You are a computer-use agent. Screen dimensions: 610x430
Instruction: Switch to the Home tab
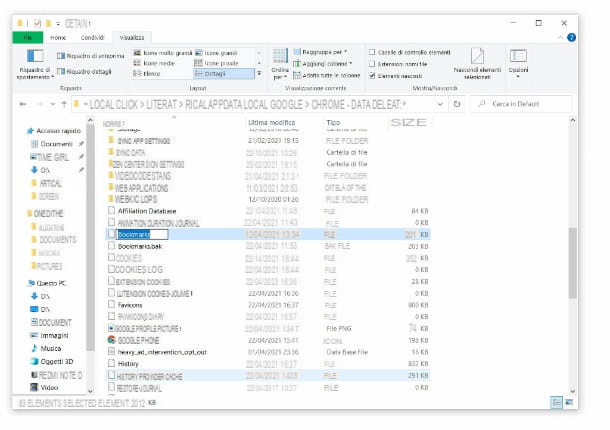[x=58, y=38]
